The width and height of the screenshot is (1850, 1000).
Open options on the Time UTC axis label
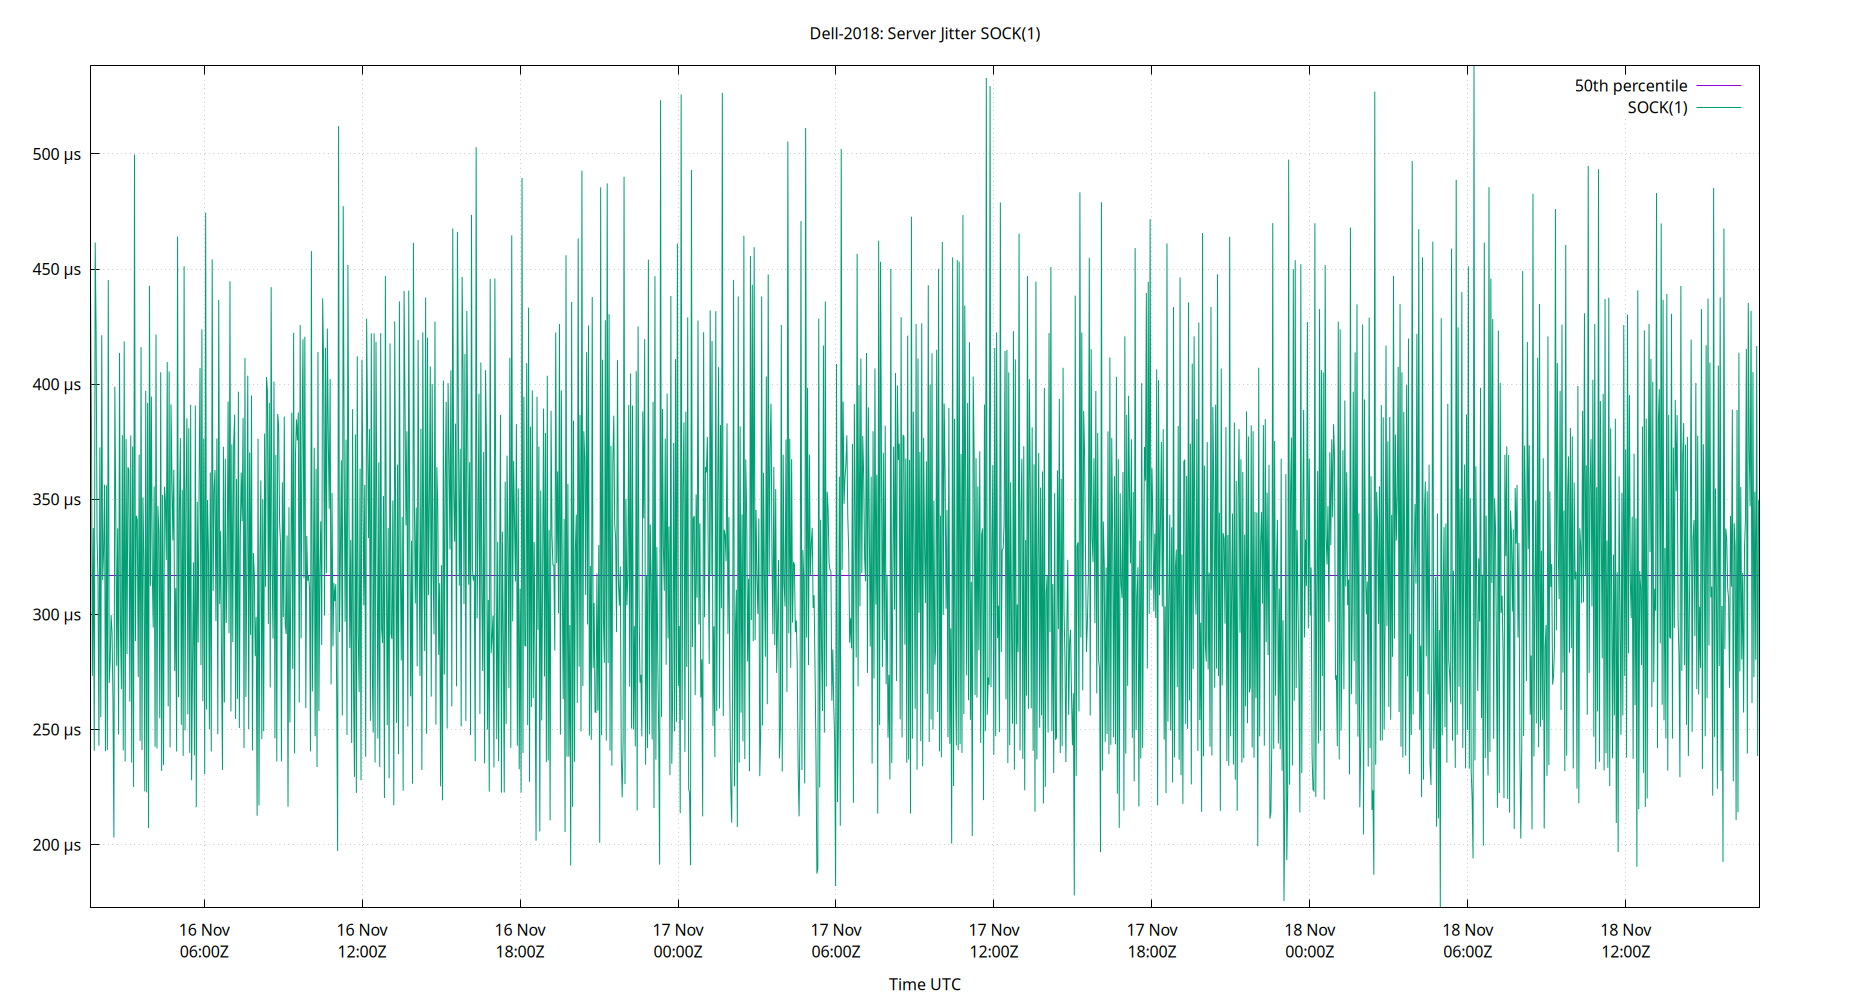coord(925,984)
